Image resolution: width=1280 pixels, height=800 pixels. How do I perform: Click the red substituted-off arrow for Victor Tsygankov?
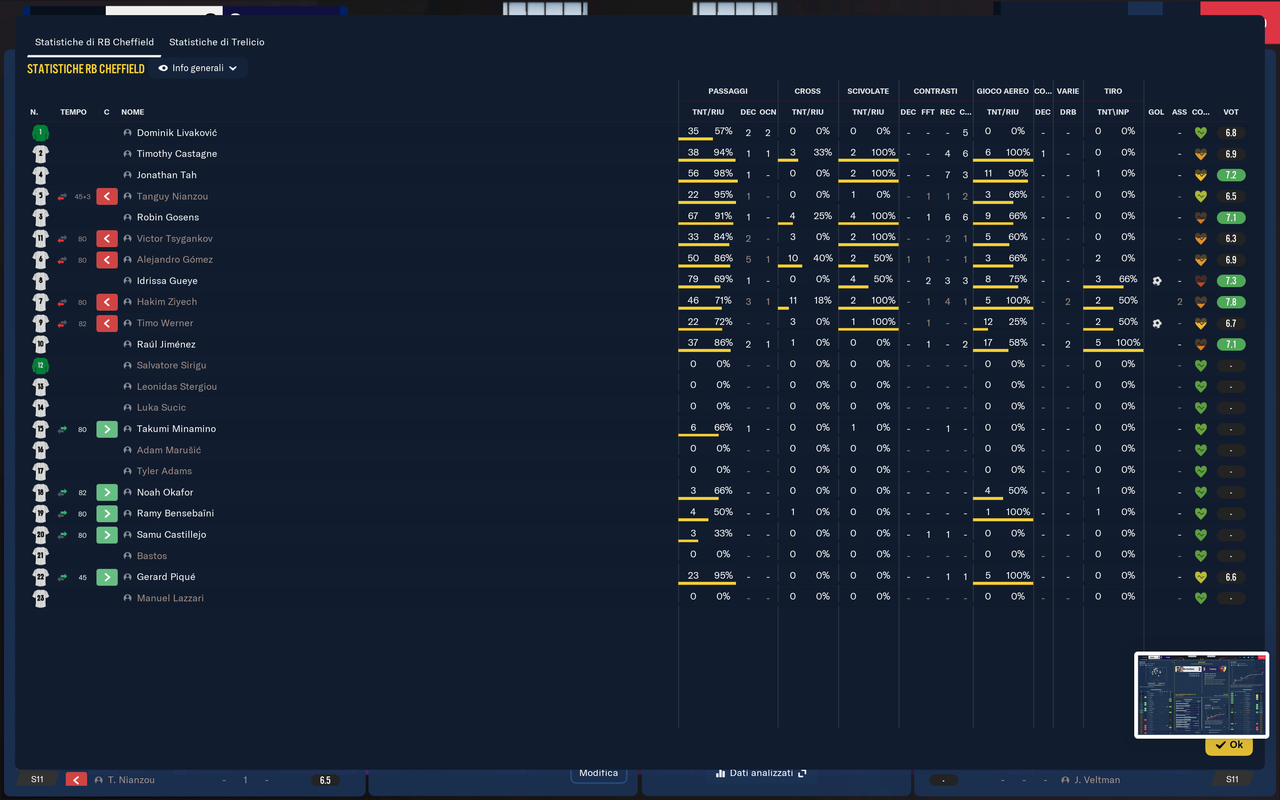click(x=107, y=239)
